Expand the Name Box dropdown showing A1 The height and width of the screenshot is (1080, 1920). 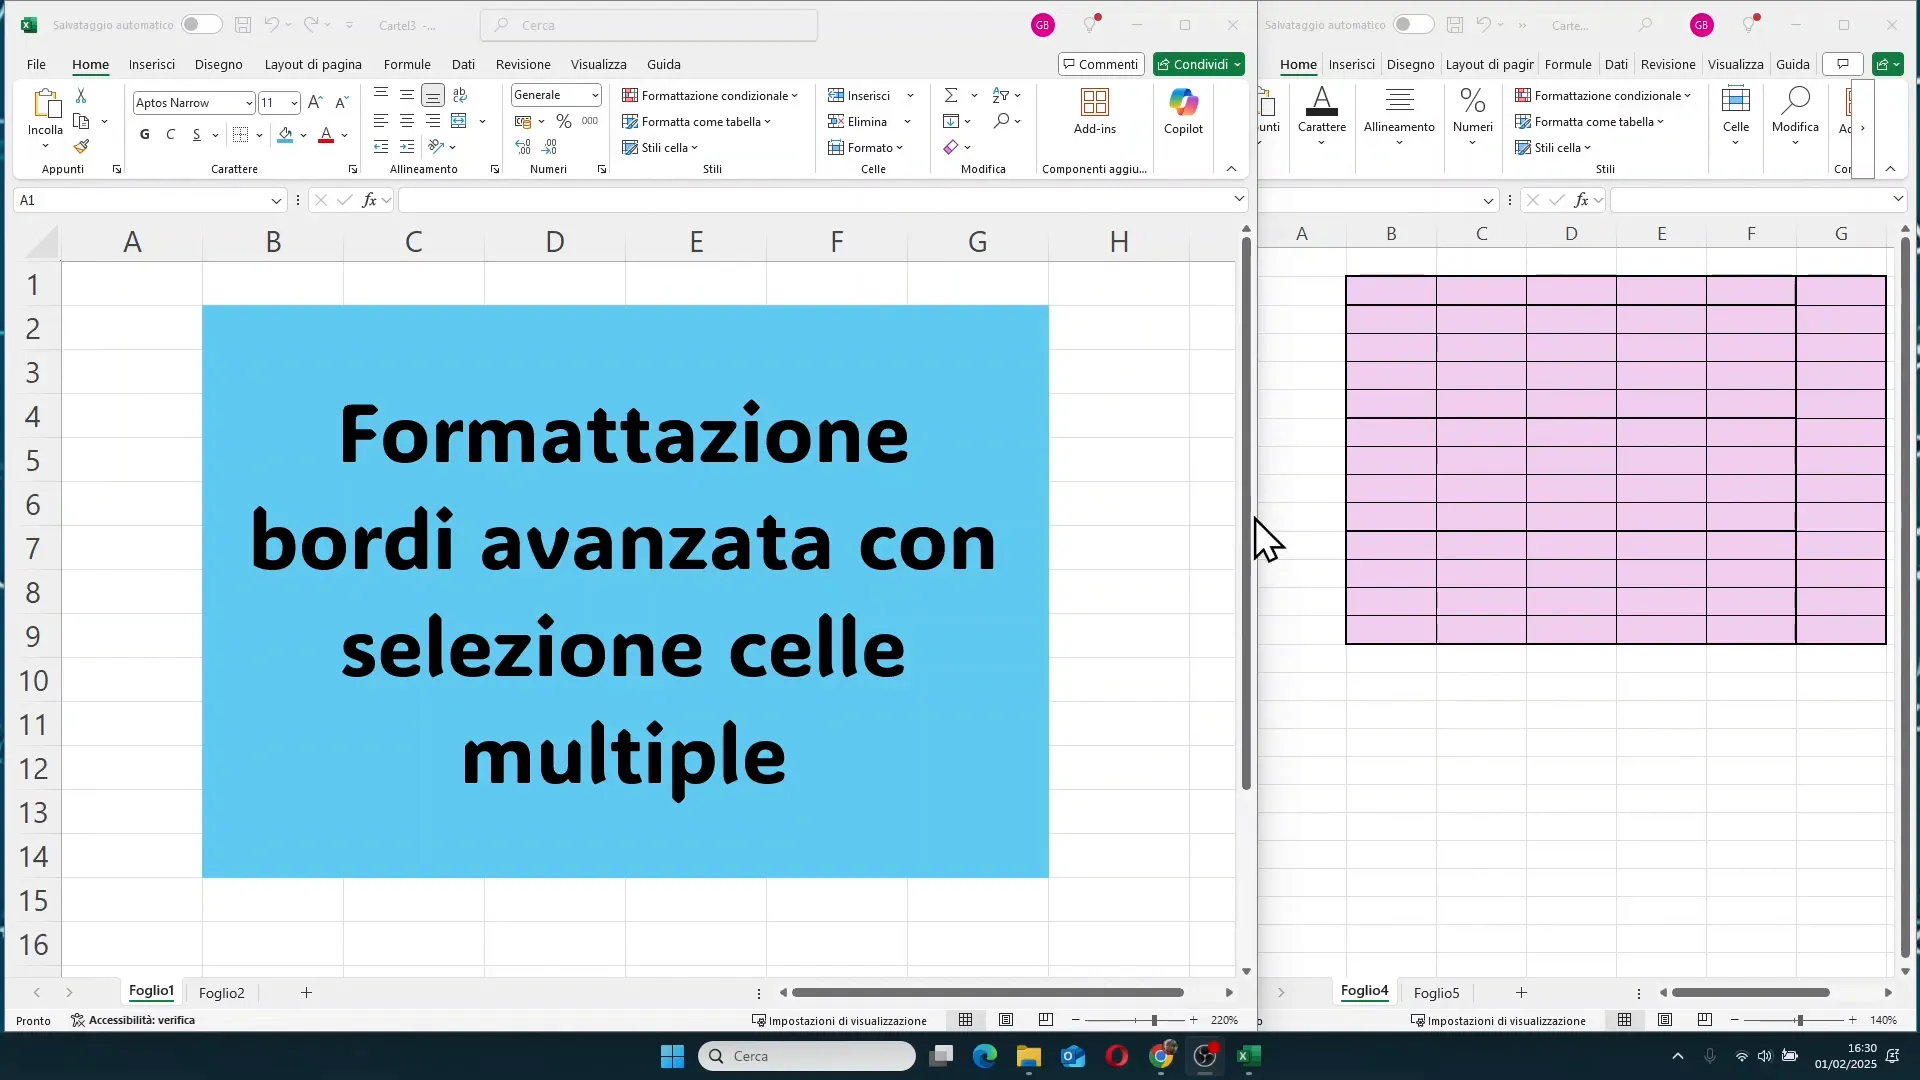(276, 201)
